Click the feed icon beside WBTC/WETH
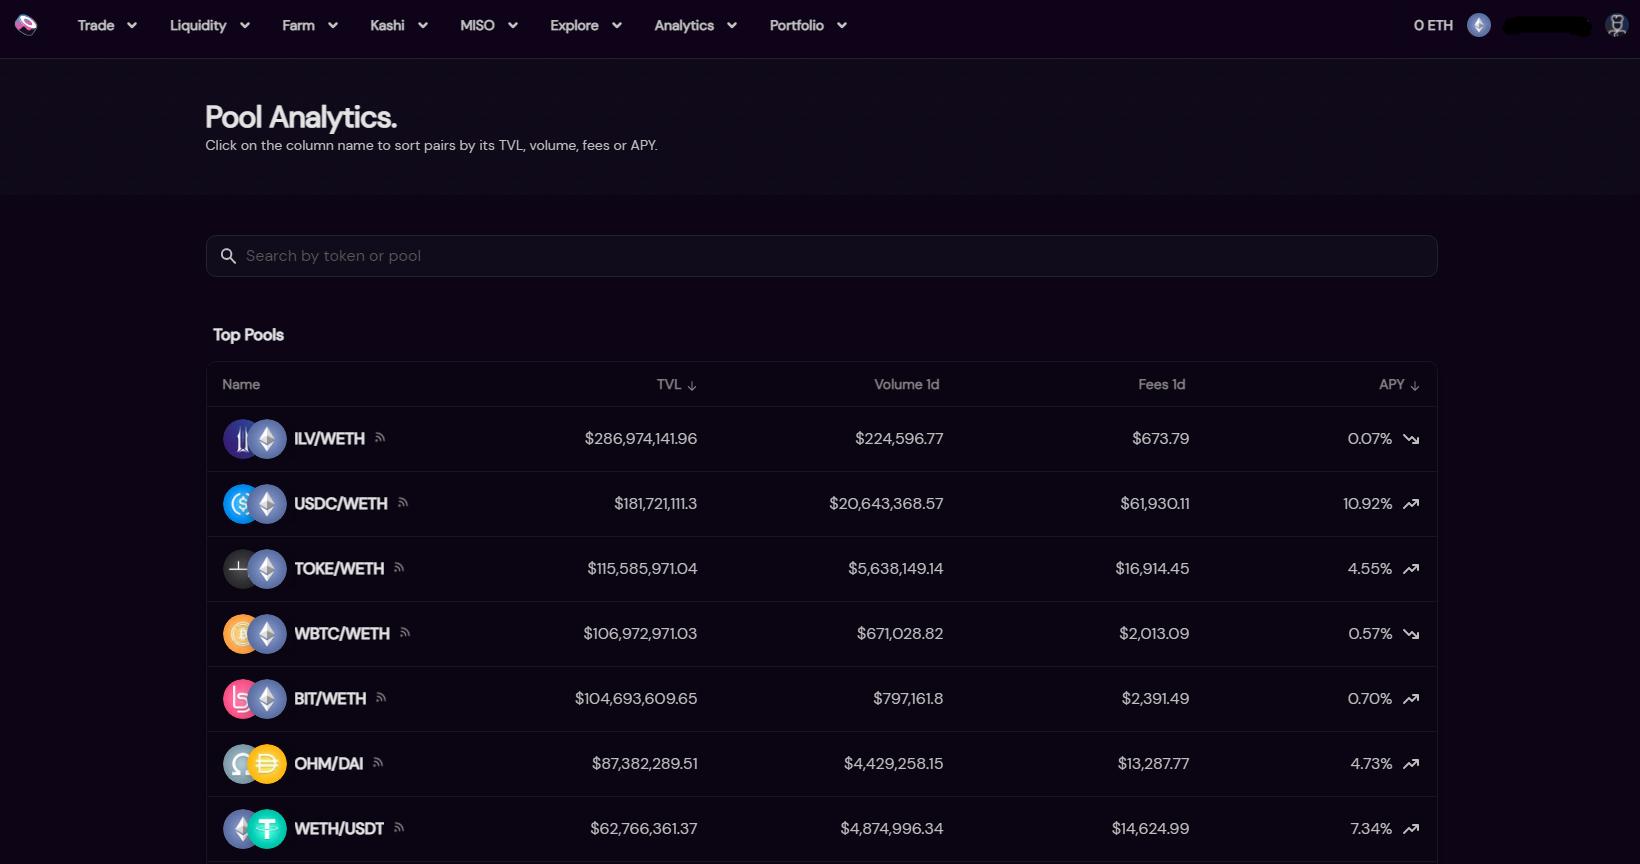This screenshot has height=864, width=1640. [x=405, y=633]
